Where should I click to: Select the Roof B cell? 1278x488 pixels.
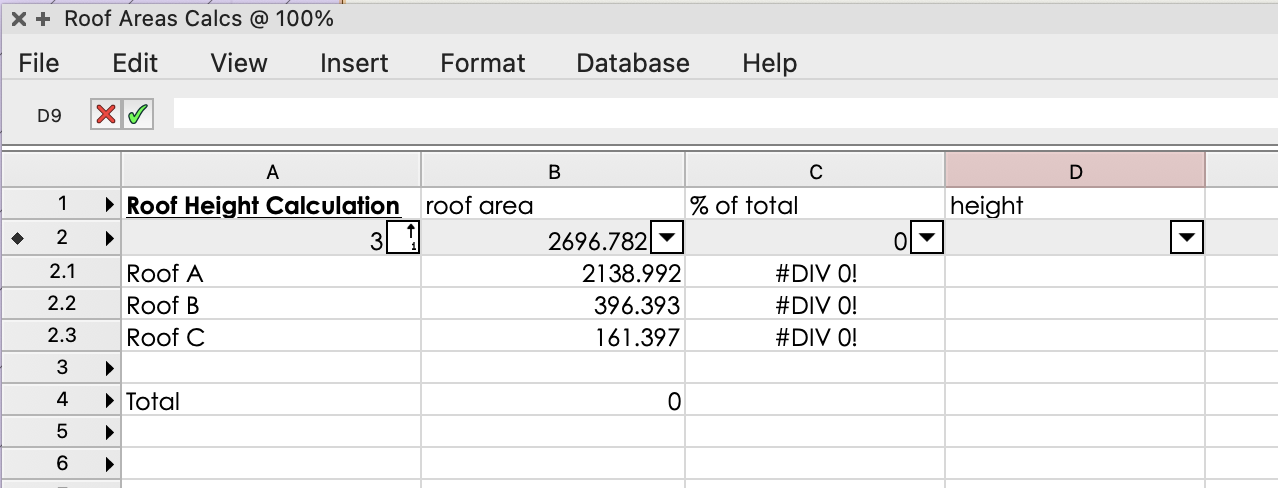pos(270,305)
